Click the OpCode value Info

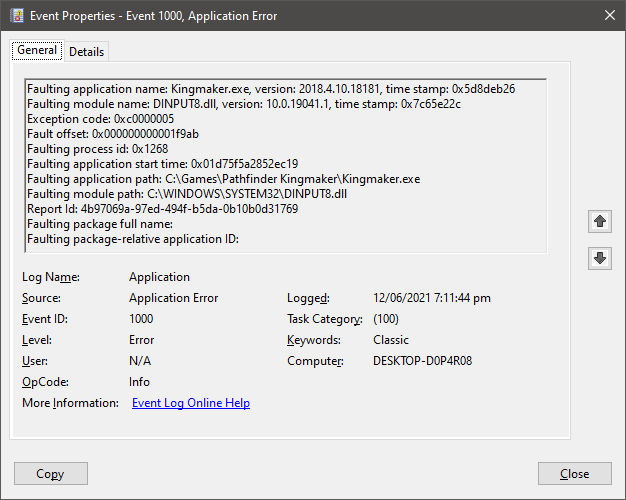[x=139, y=382]
